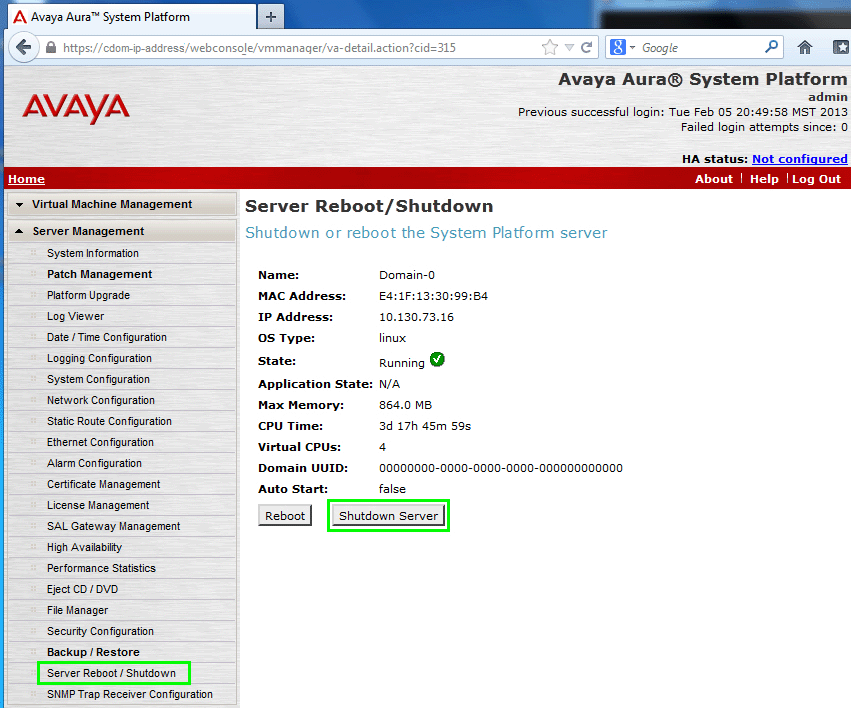Open SNMP Trap Receiver Configuration
The width and height of the screenshot is (851, 708).
(x=130, y=694)
